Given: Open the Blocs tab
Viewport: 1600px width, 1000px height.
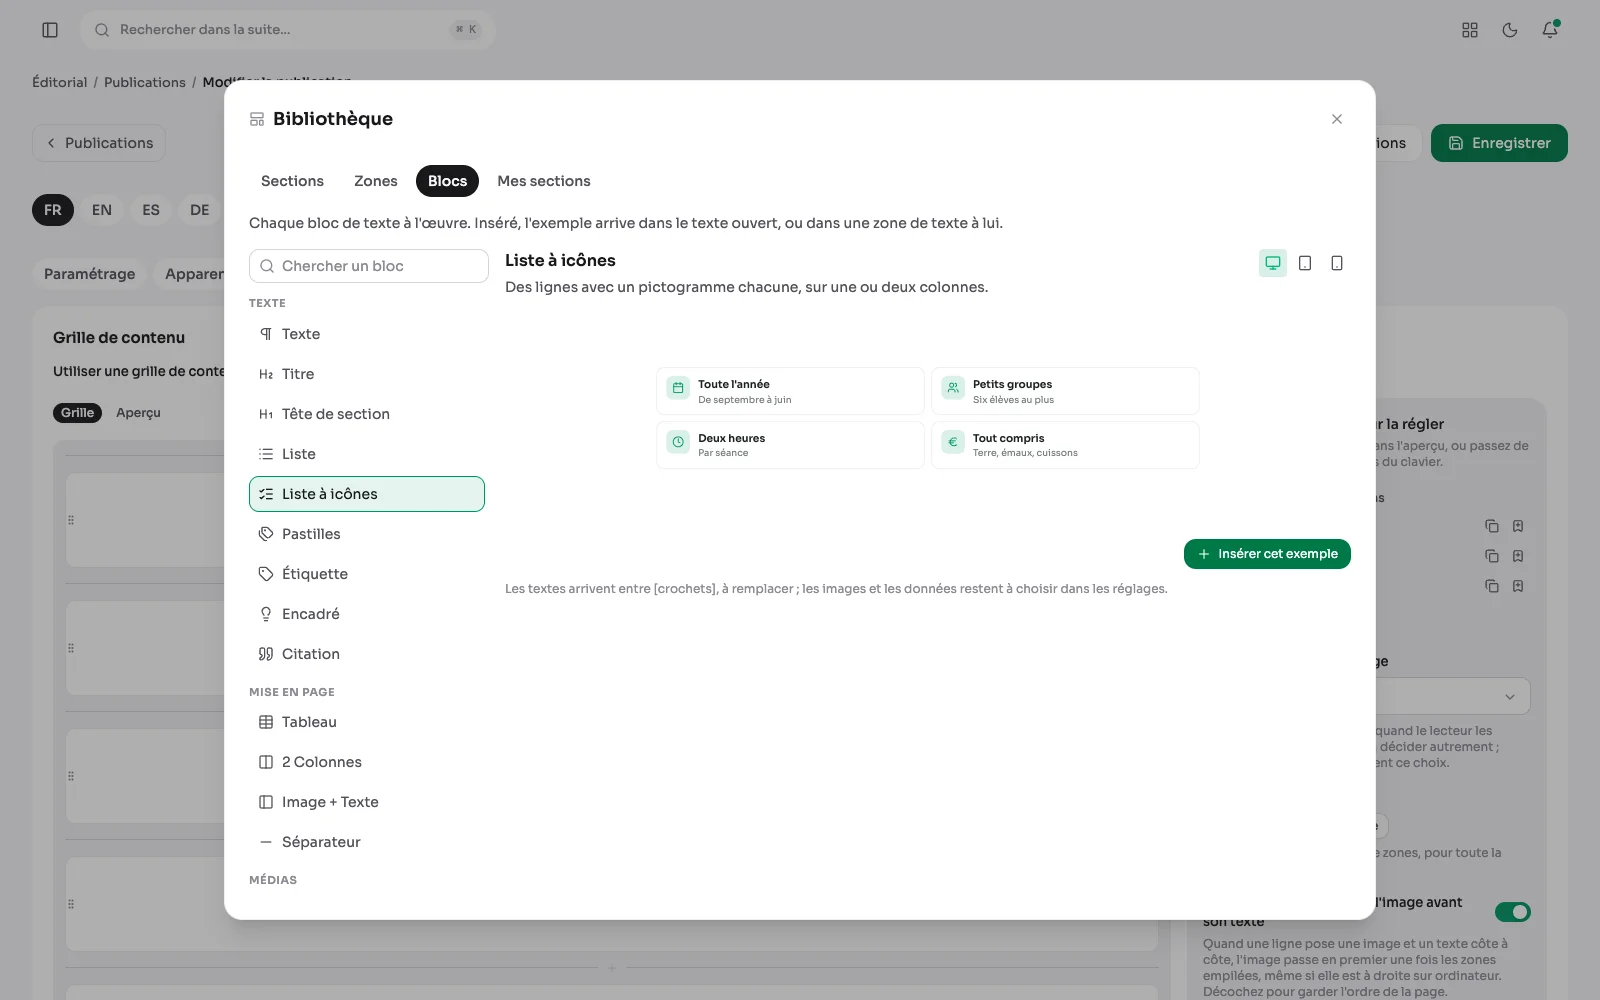Looking at the screenshot, I should pyautogui.click(x=447, y=181).
